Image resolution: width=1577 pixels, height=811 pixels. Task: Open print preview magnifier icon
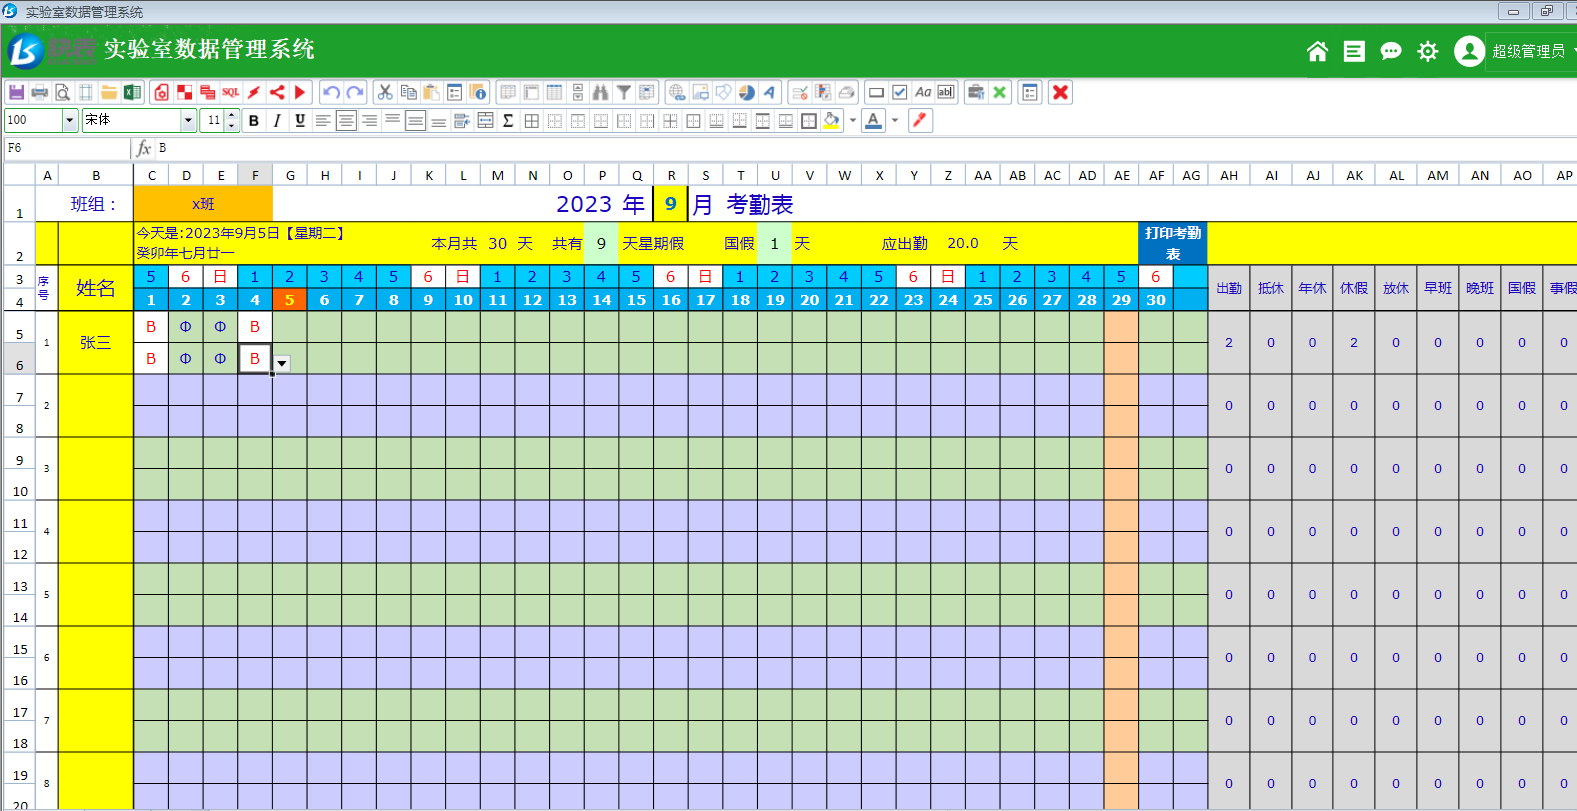tap(62, 92)
